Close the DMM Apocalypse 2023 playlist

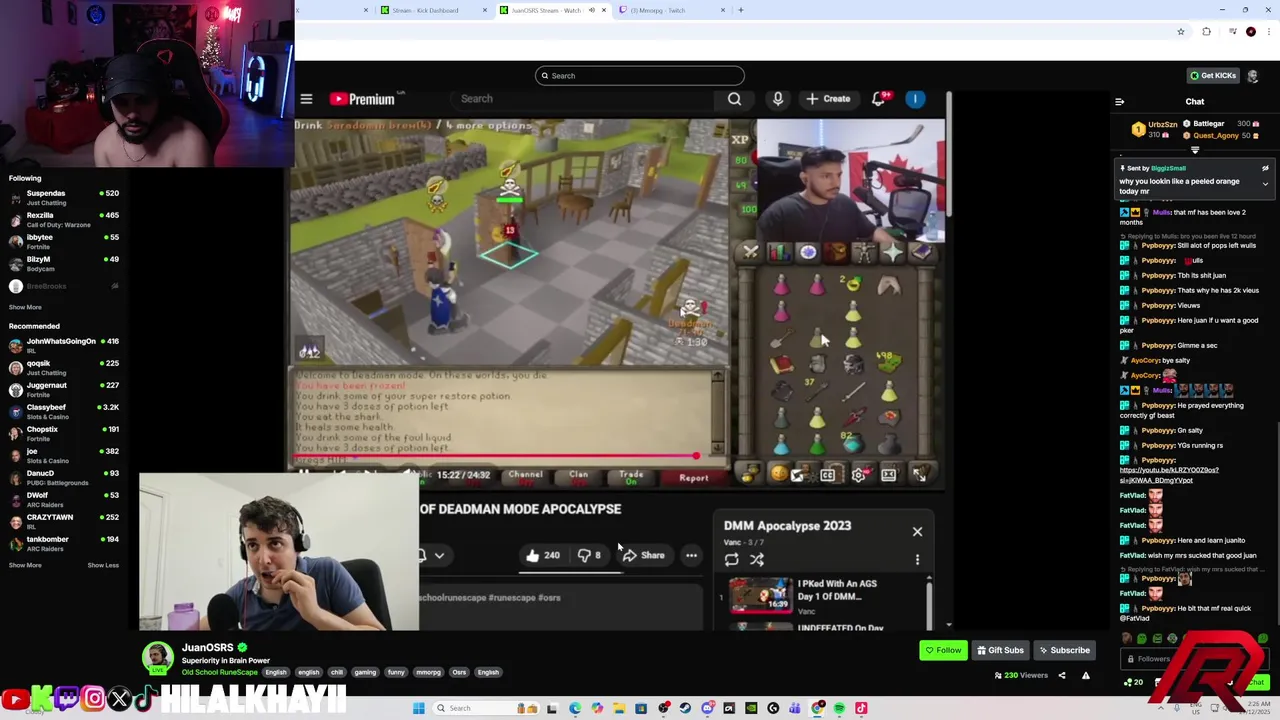tap(917, 531)
